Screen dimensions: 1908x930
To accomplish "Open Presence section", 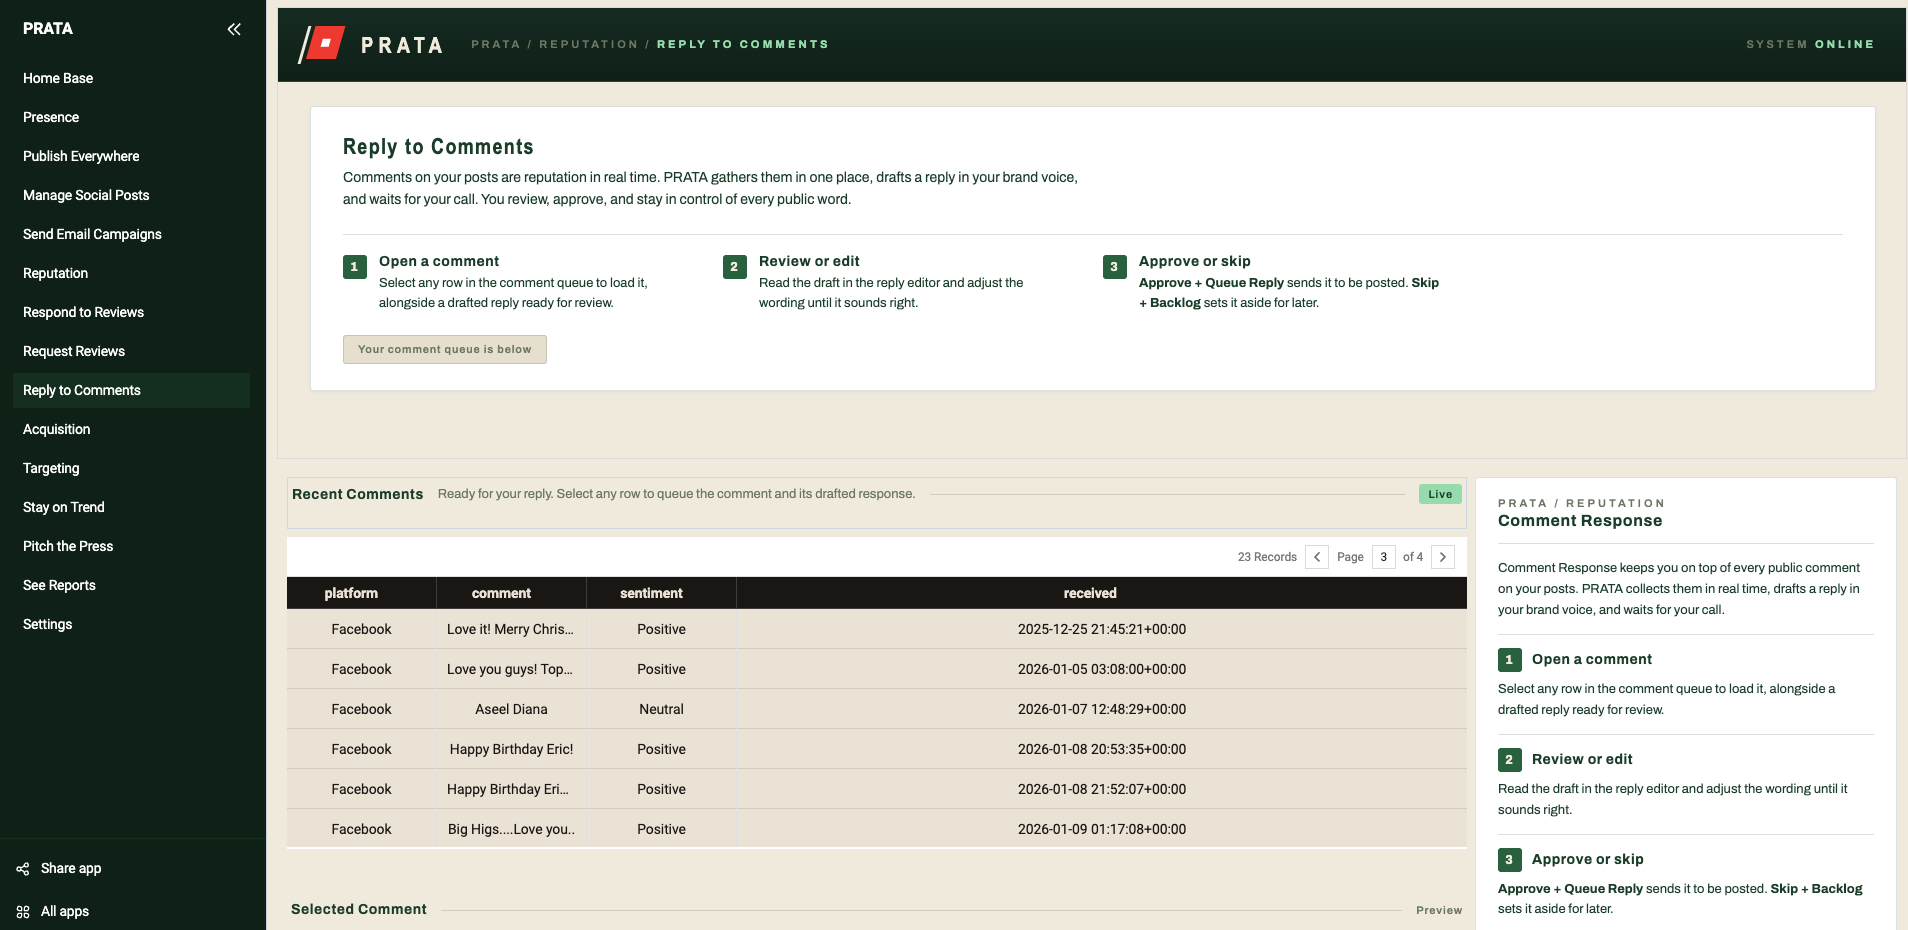I will coord(131,117).
